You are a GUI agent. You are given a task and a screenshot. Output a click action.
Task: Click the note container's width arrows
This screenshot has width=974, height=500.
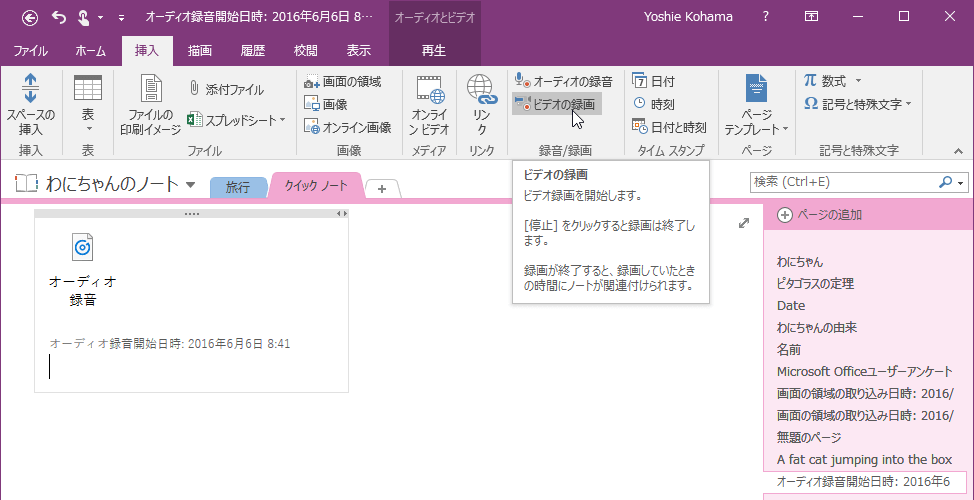pos(342,214)
